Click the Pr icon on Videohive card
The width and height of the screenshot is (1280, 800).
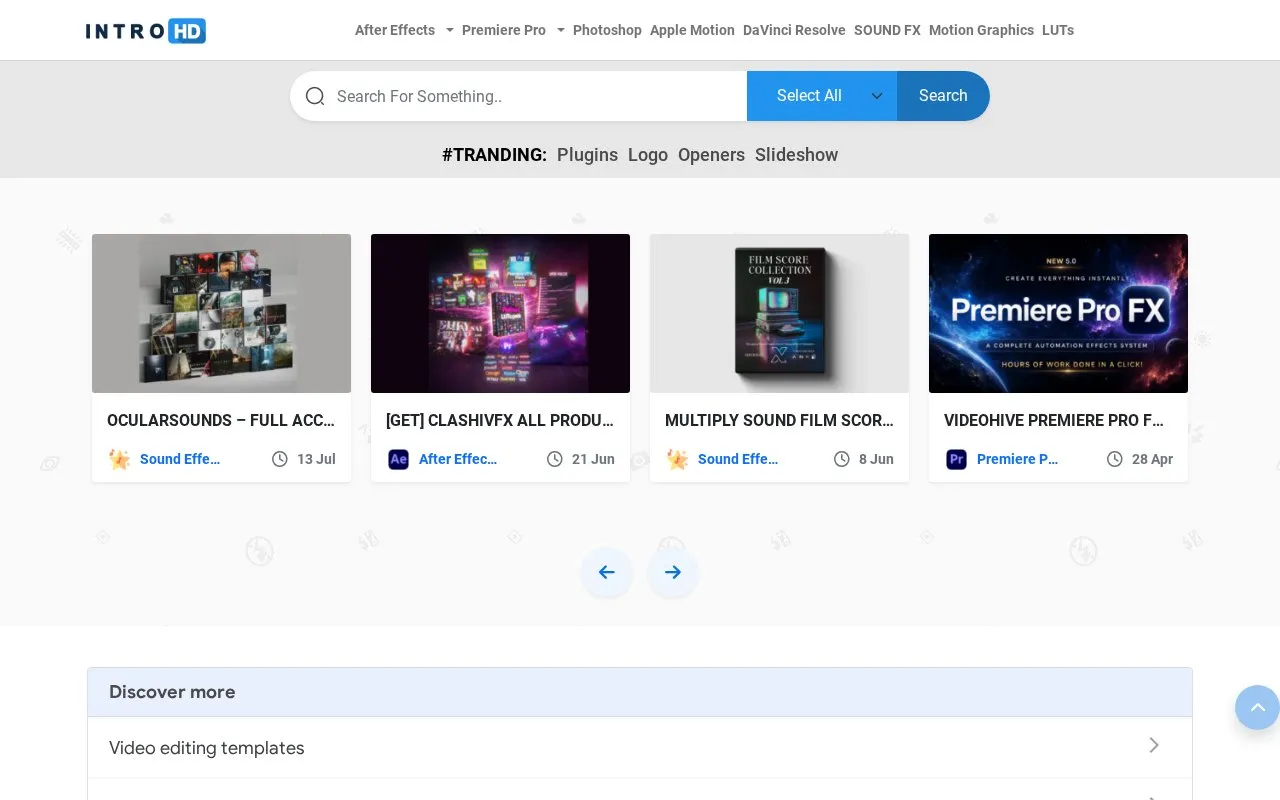pyautogui.click(x=956, y=459)
